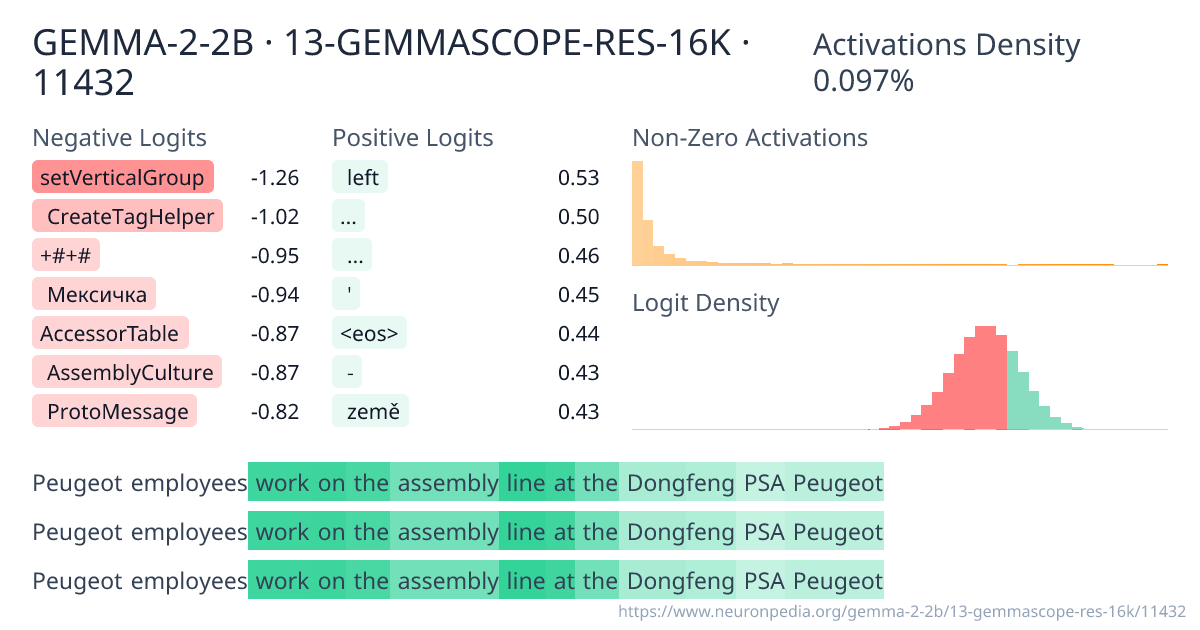Screen dimensions: 1200x630
Task: Click the -0.94 logit value
Action: (275, 296)
